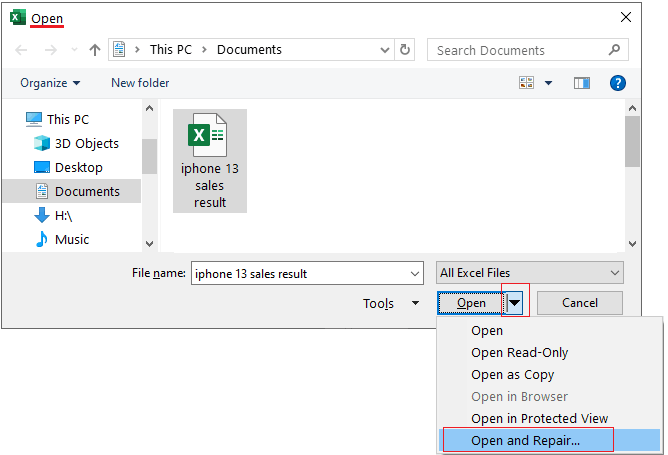Viewport: 668px width, 455px height.
Task: Open the help question mark icon
Action: 618,83
